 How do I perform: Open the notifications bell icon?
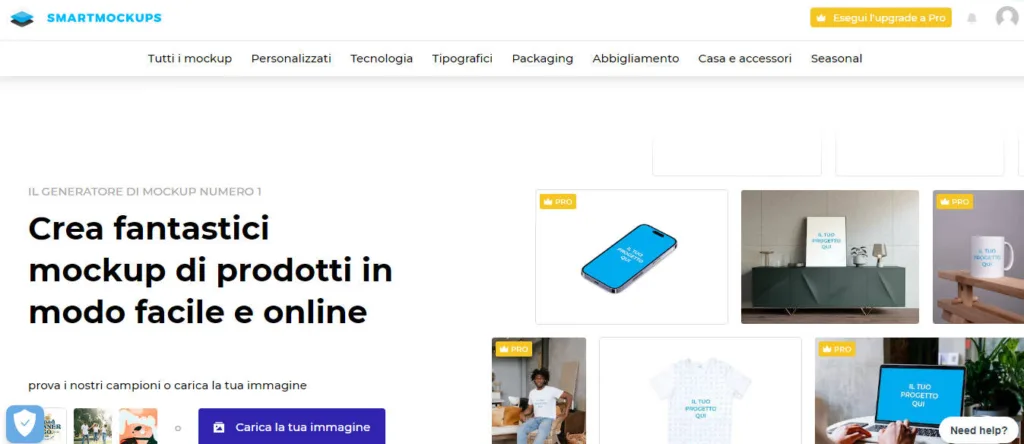tap(972, 18)
